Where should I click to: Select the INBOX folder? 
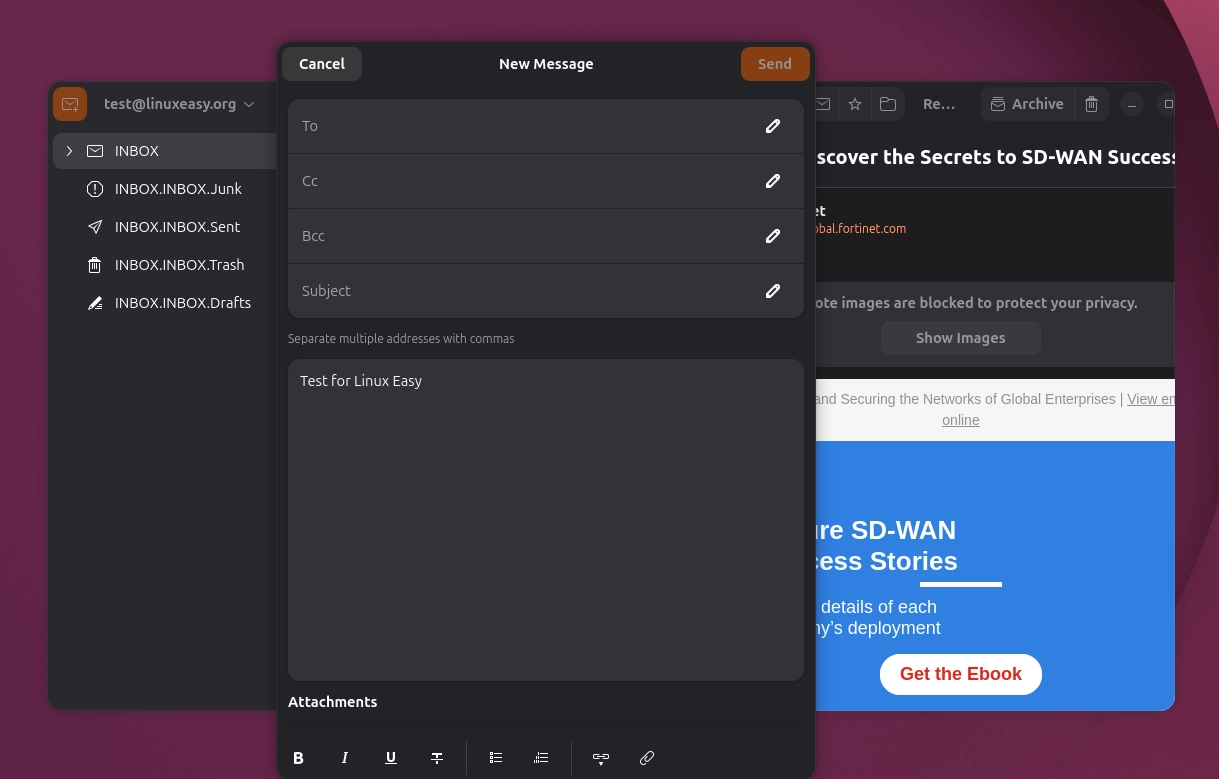coord(165,151)
